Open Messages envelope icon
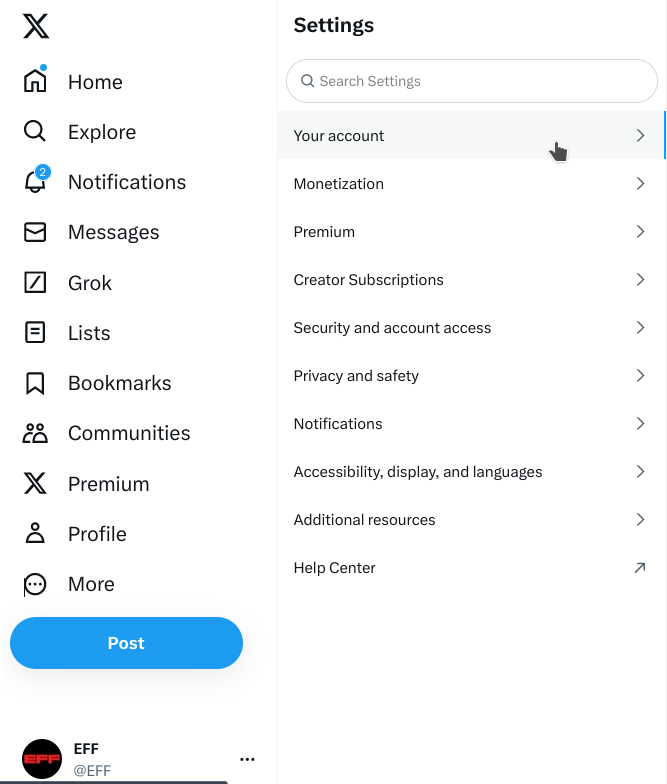Screen dimensions: 667x784 pos(35,232)
